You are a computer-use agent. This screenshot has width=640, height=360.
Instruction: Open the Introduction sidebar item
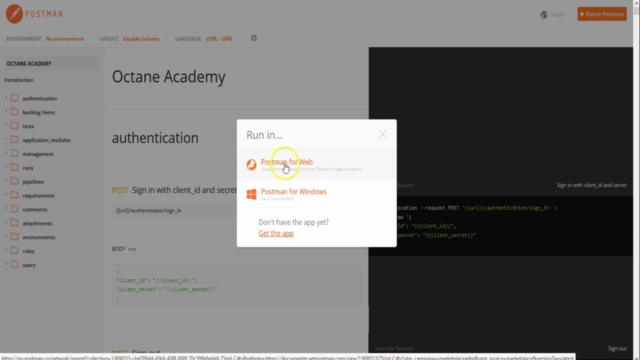point(19,80)
